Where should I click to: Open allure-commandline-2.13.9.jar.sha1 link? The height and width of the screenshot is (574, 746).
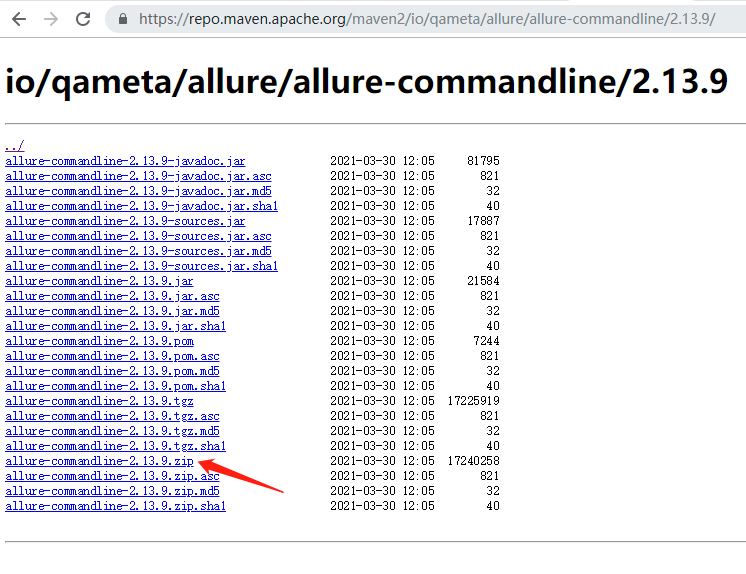[116, 326]
